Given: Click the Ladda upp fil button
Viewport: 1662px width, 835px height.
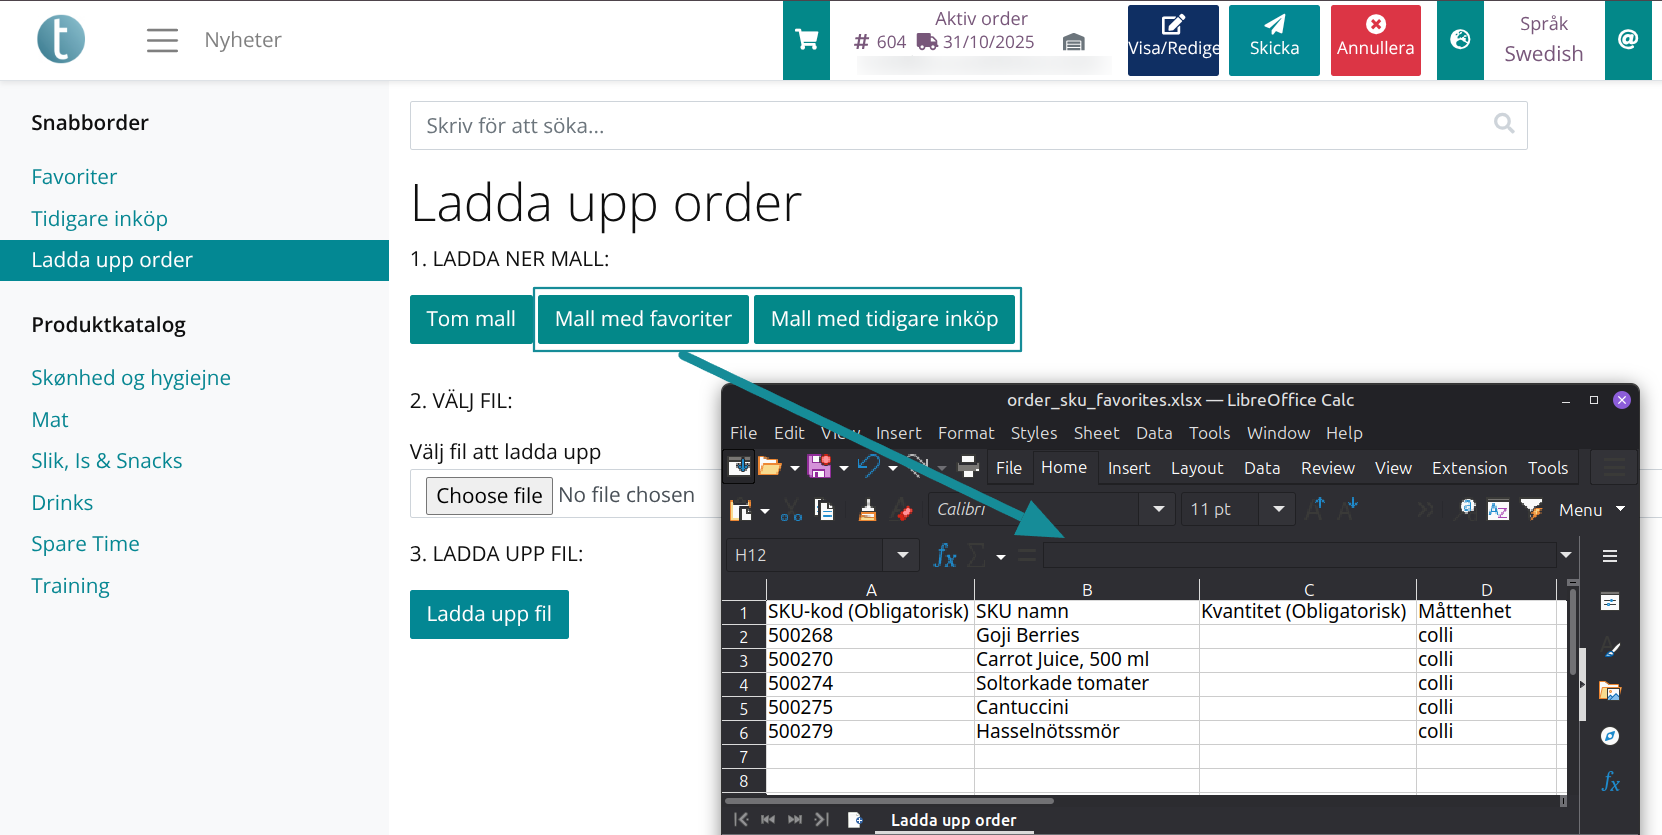Looking at the screenshot, I should tap(489, 614).
